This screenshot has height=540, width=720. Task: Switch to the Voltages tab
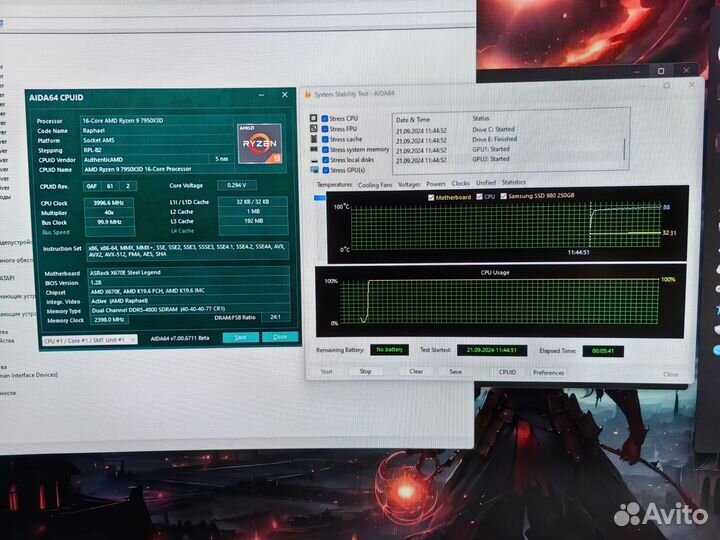click(x=409, y=184)
